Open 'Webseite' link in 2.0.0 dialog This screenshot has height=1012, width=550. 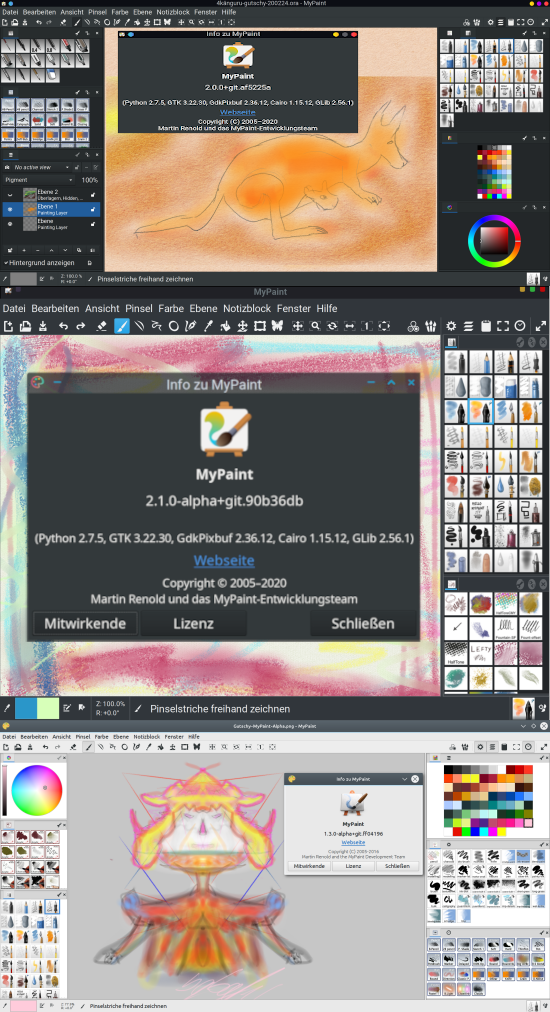pyautogui.click(x=237, y=112)
